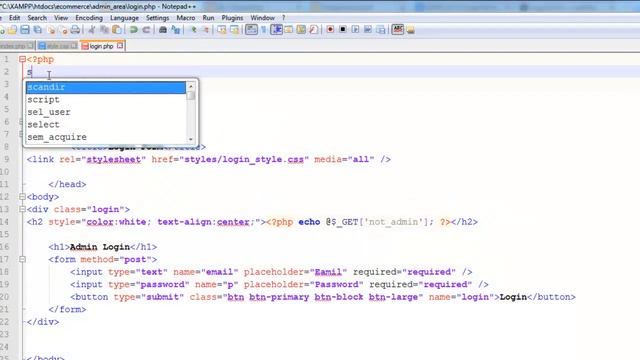Screen dimensions: 640x360
Task: Open the Encoding menu
Action: click(89, 18)
